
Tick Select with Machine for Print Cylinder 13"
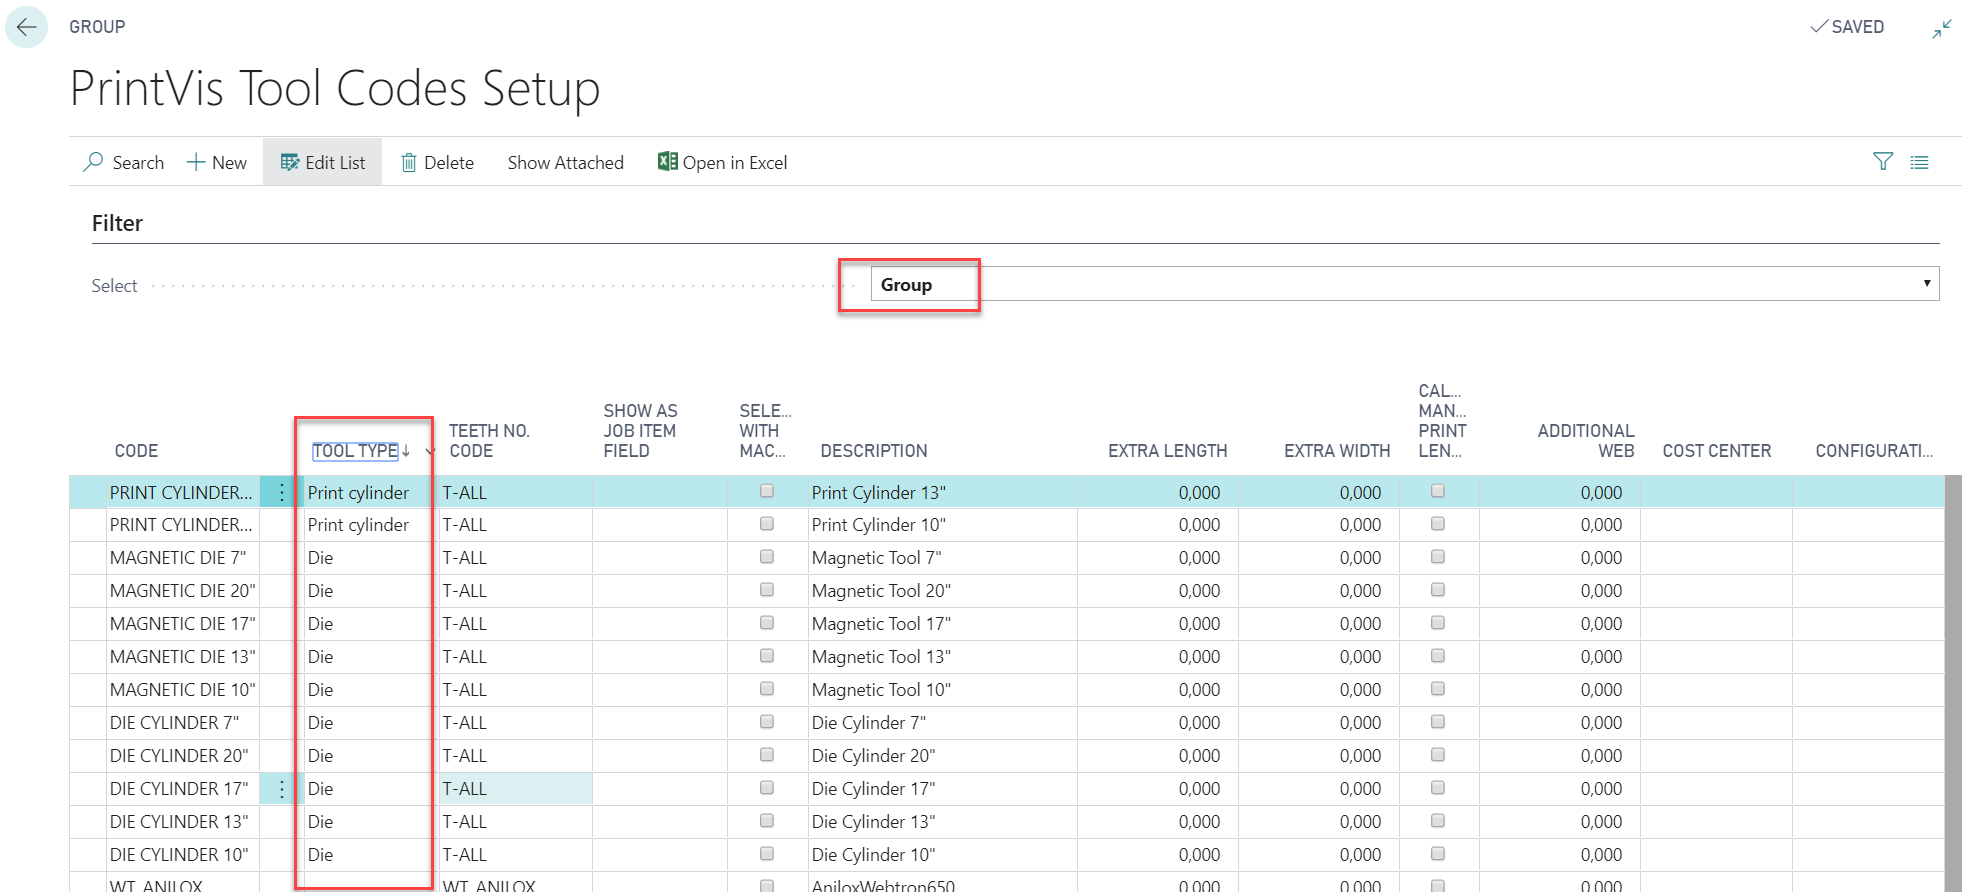[767, 491]
